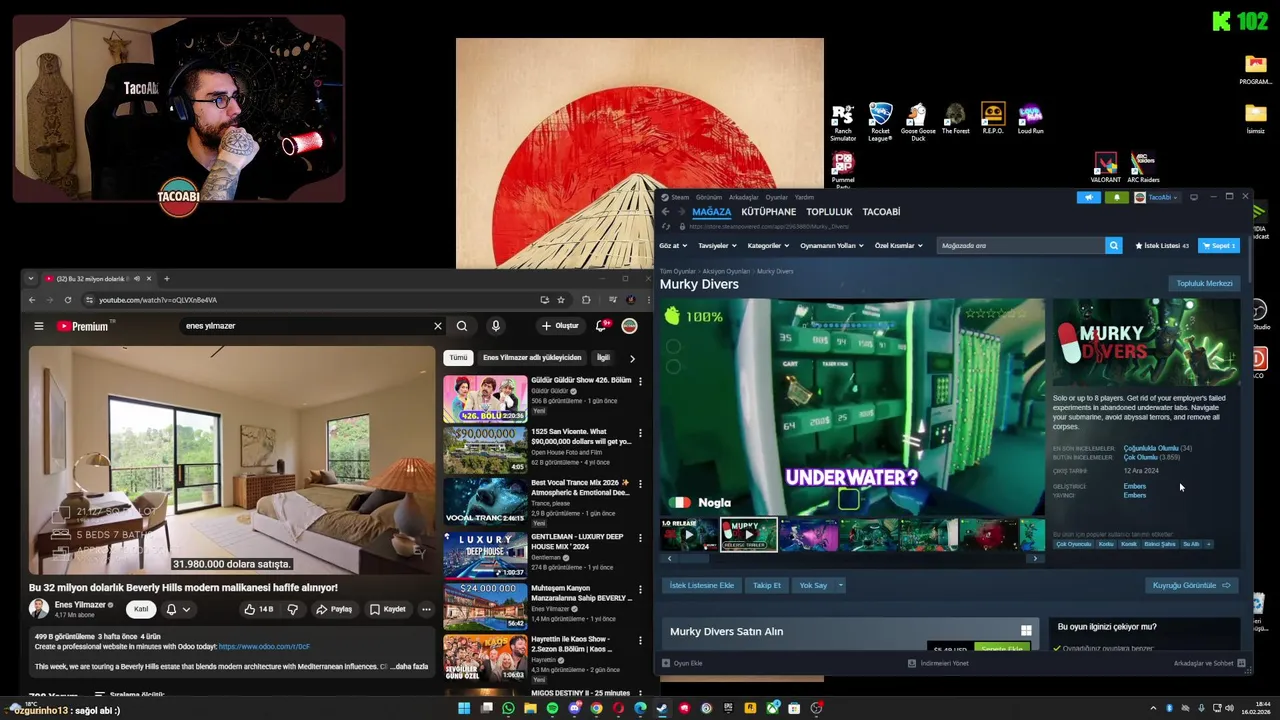Image resolution: width=1280 pixels, height=720 pixels.
Task: Like the Enes Yilmazer video
Action: click(258, 609)
